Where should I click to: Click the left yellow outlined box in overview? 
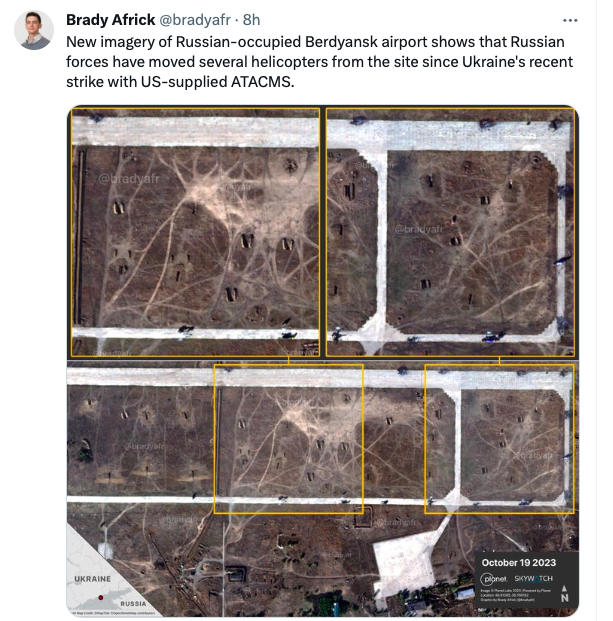[289, 439]
